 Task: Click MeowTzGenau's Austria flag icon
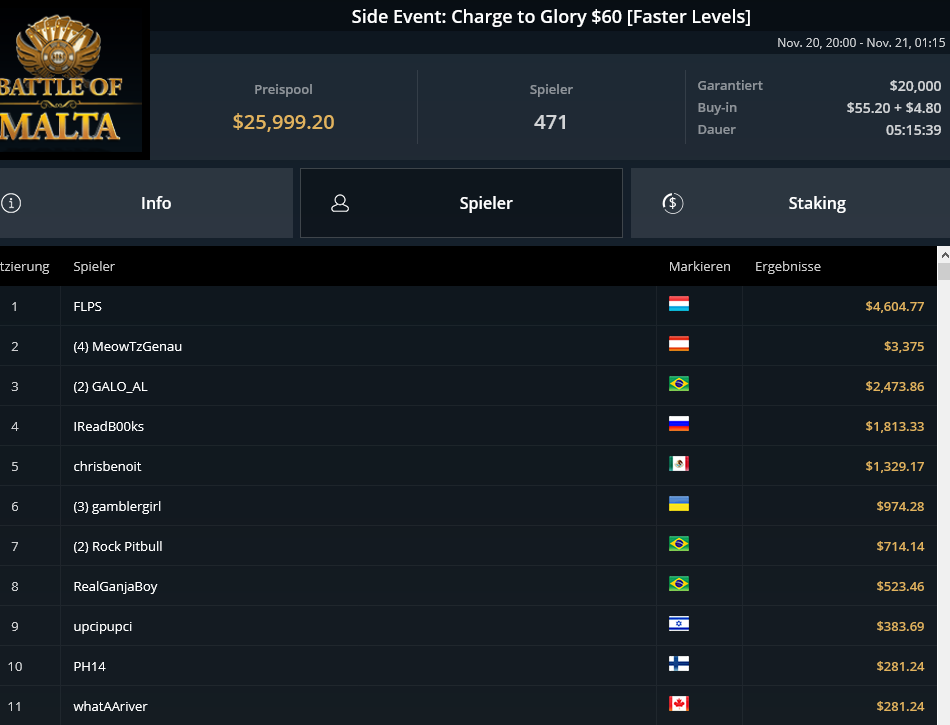(679, 344)
